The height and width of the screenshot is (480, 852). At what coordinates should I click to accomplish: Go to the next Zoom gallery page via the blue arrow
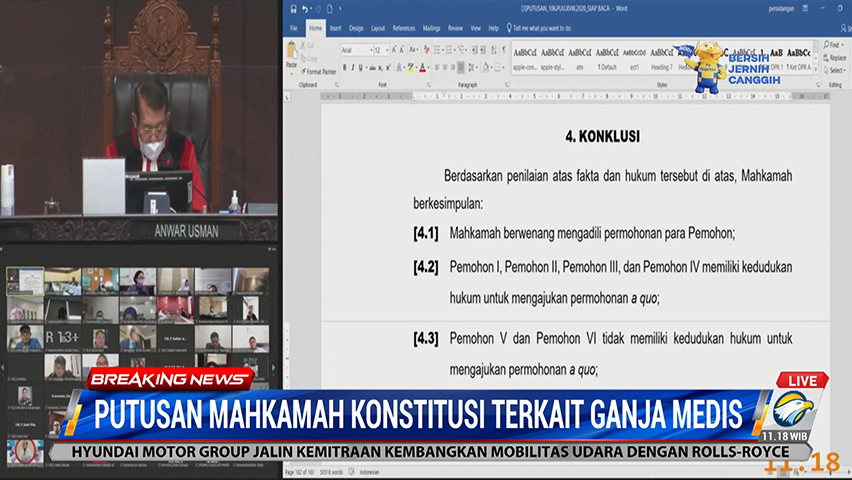tap(273, 368)
